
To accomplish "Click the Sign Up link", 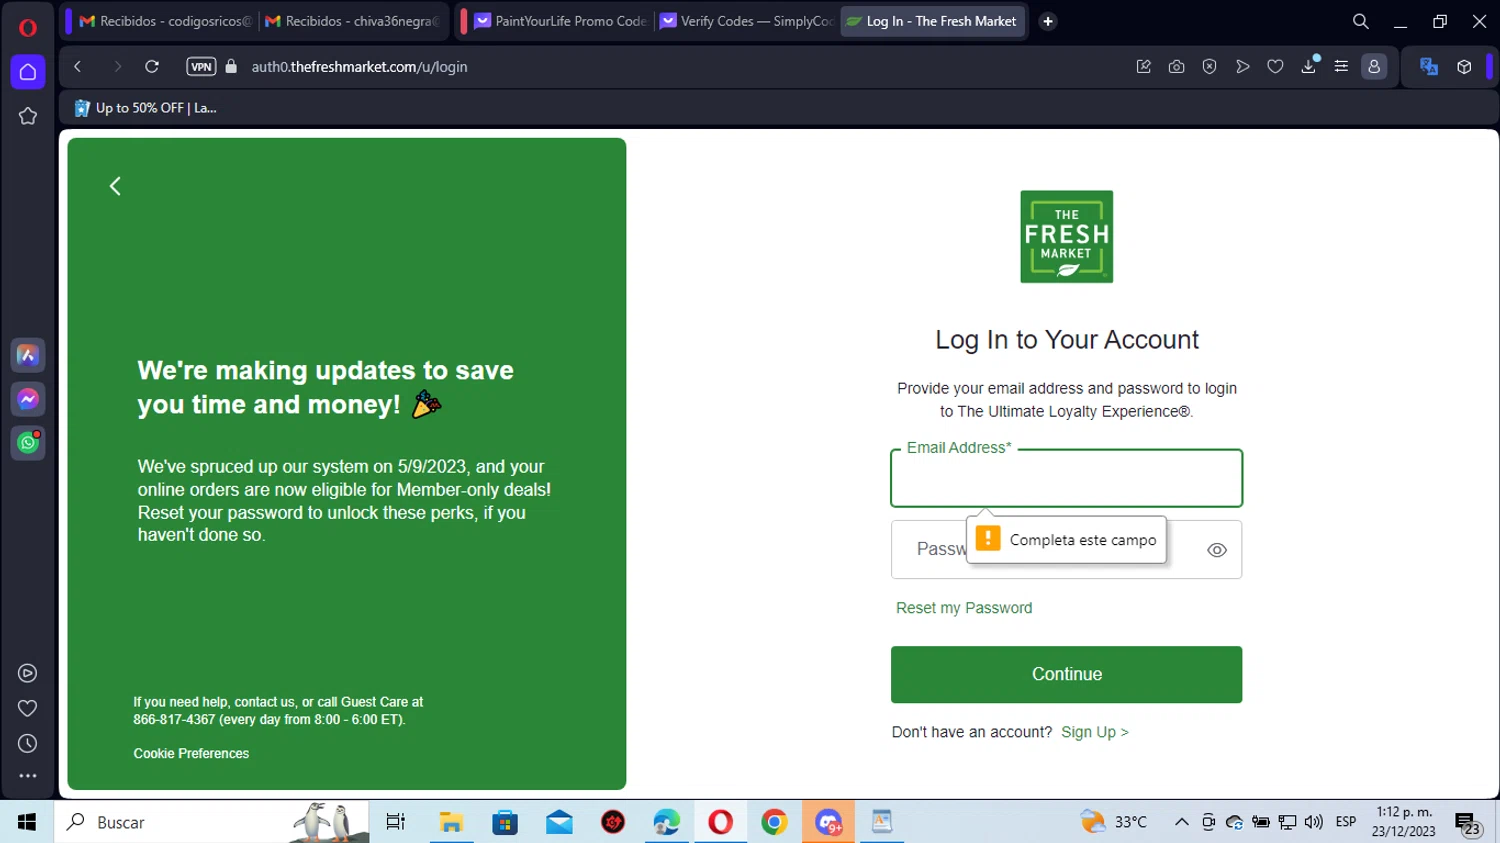I will [1095, 732].
